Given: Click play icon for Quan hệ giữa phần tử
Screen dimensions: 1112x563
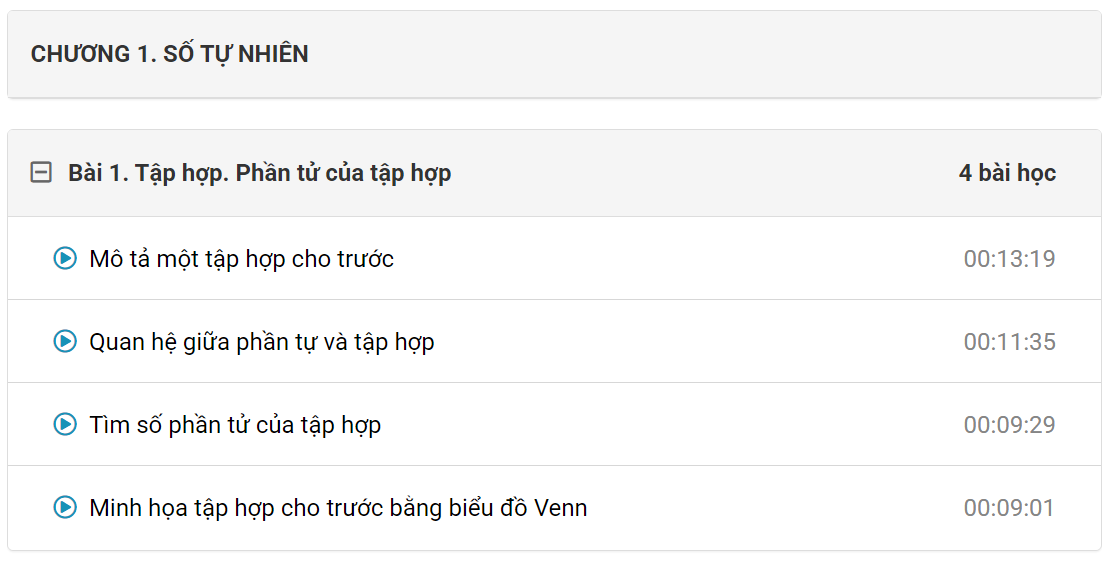Looking at the screenshot, I should [65, 342].
